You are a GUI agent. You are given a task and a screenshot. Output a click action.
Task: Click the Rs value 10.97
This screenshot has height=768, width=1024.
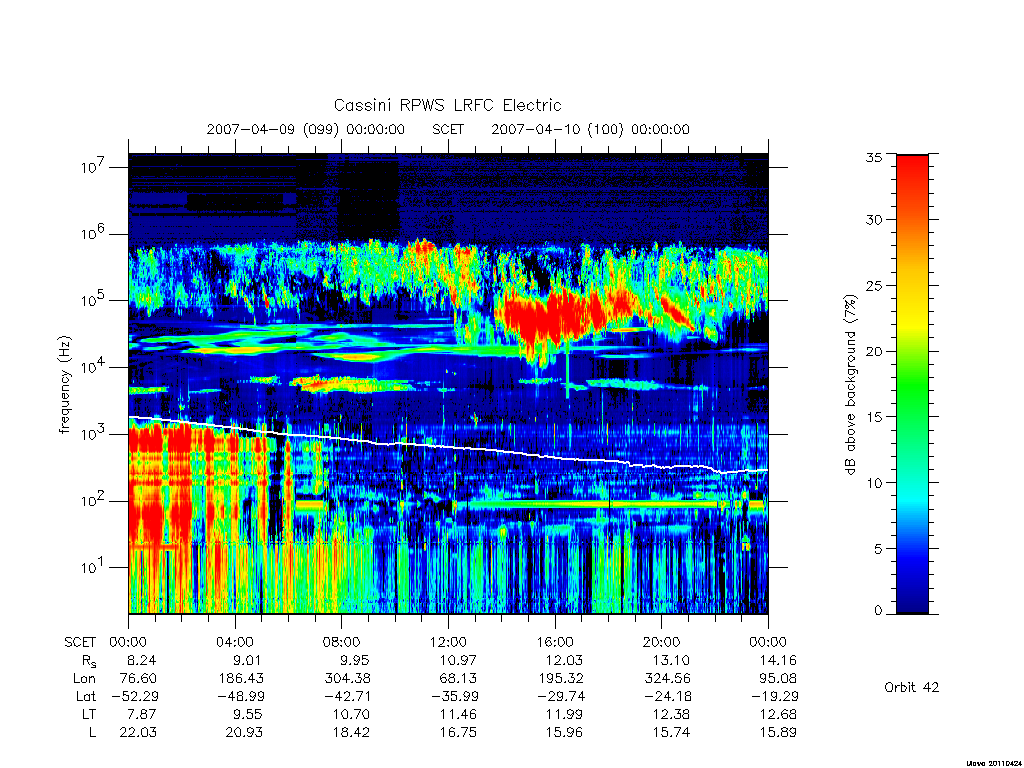tap(458, 660)
